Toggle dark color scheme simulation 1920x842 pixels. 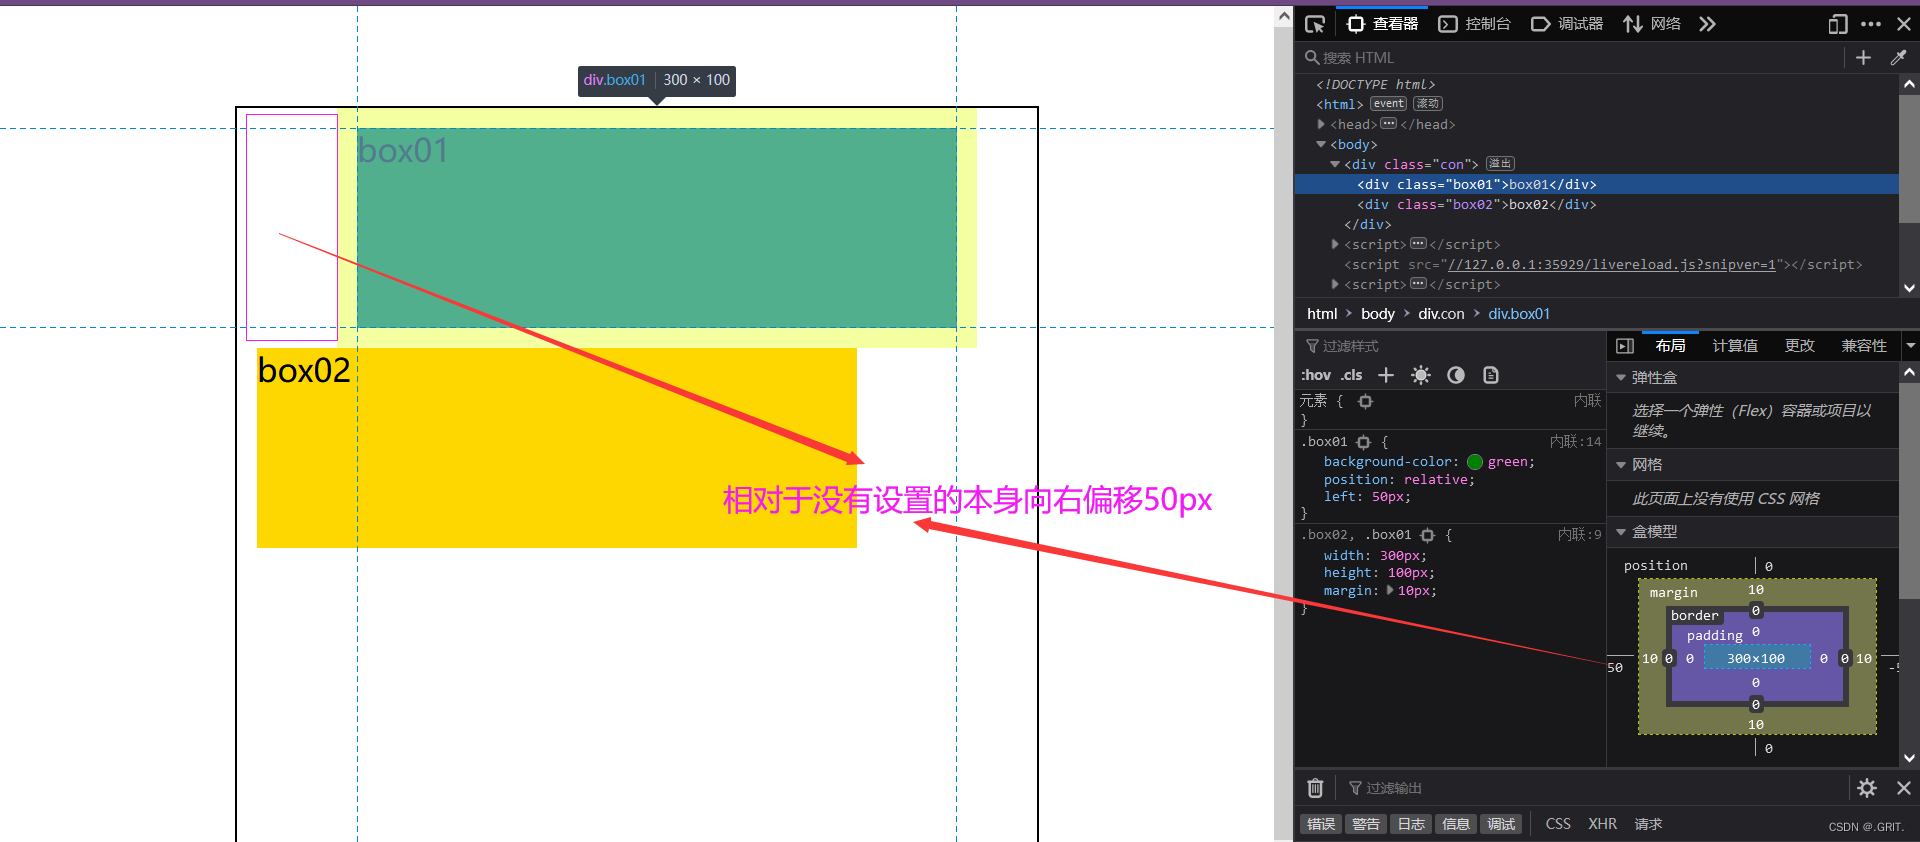[x=1456, y=375]
